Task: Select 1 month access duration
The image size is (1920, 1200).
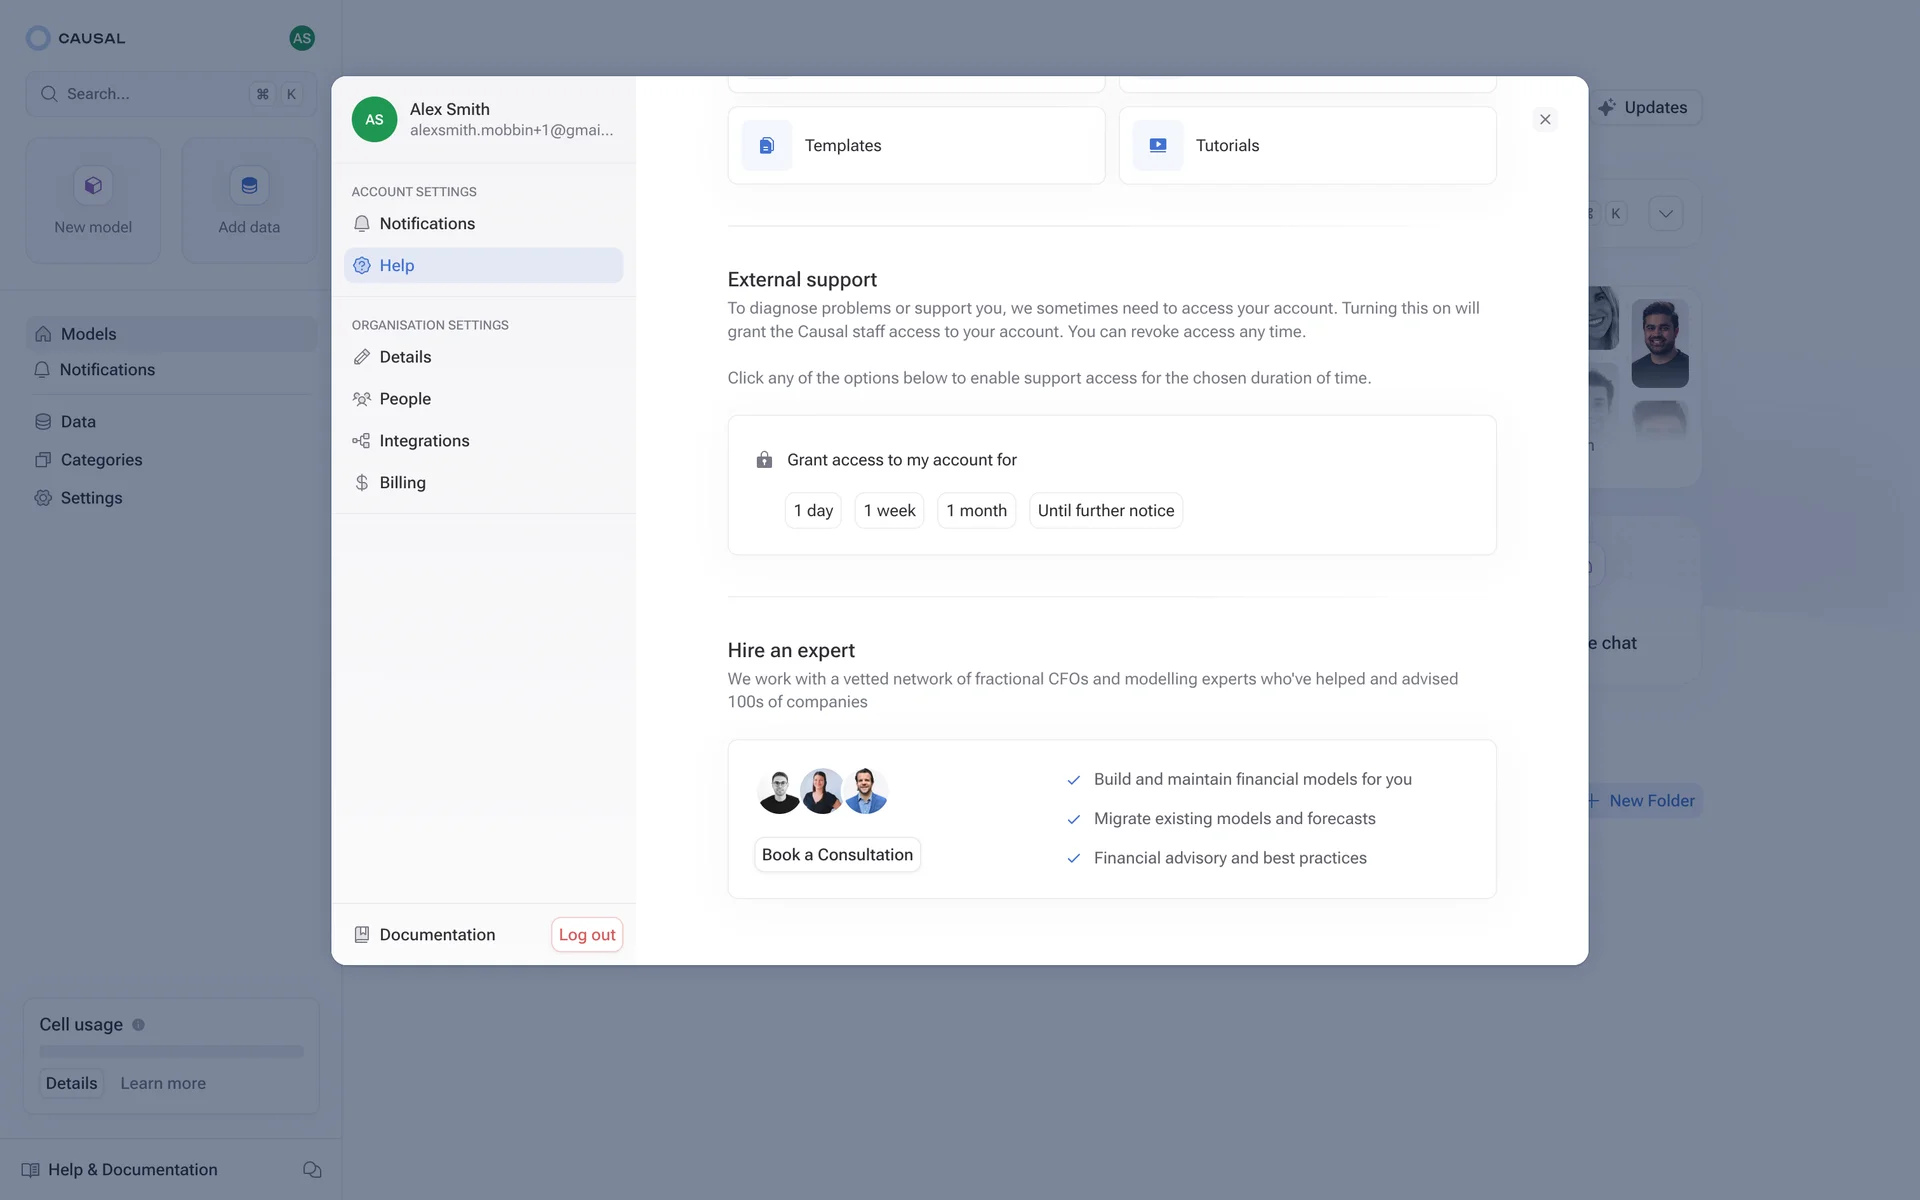Action: point(976,511)
